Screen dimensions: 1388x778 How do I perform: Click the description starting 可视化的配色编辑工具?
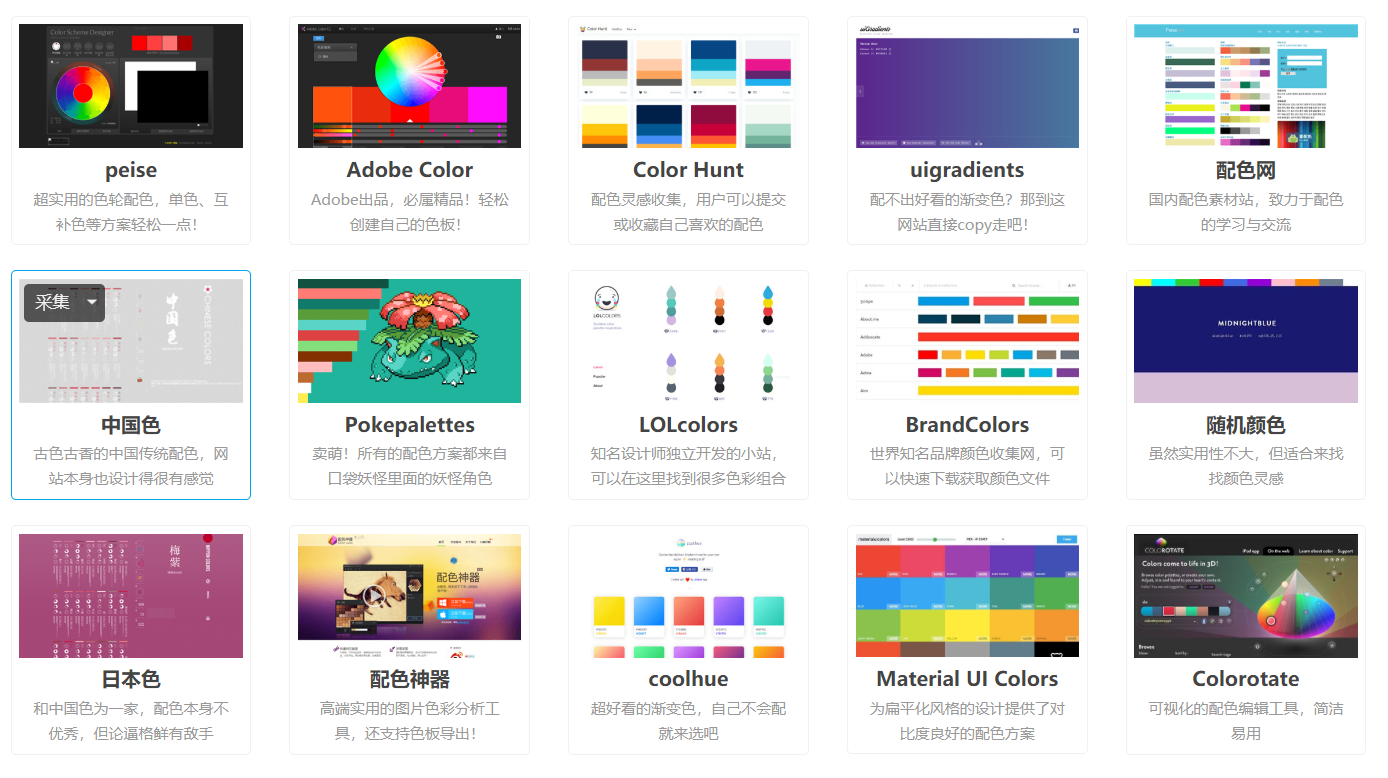click(1246, 721)
